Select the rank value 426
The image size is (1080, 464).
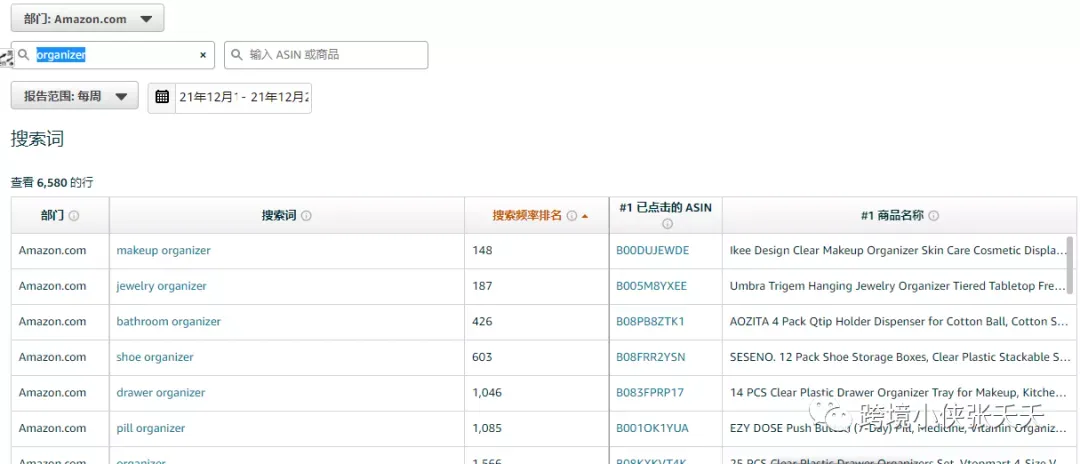point(482,321)
